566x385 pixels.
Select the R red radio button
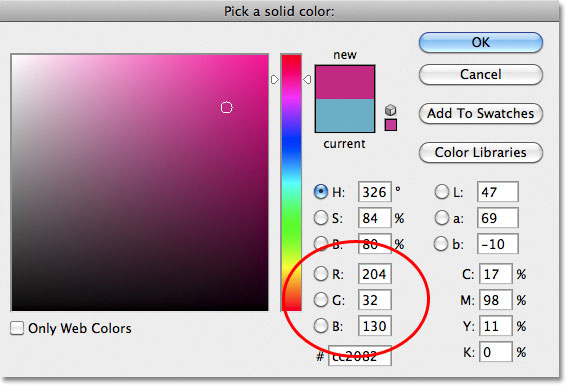321,274
